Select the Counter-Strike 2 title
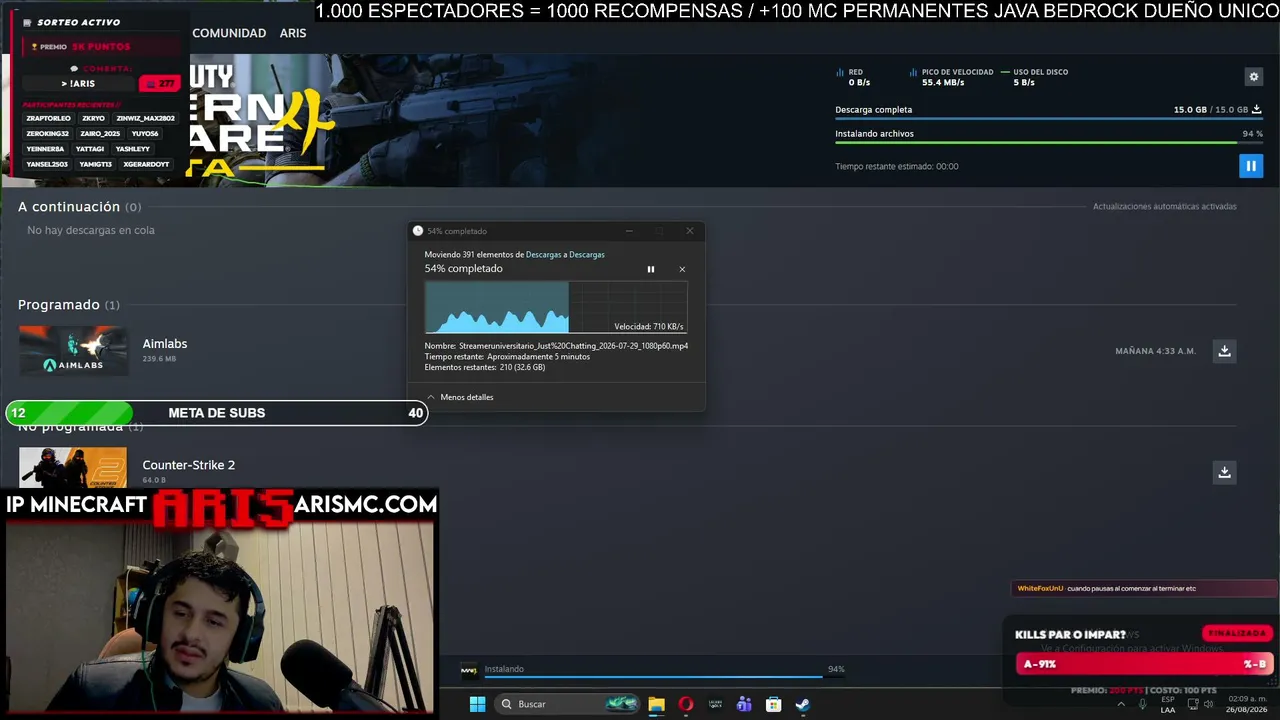 pos(189,465)
